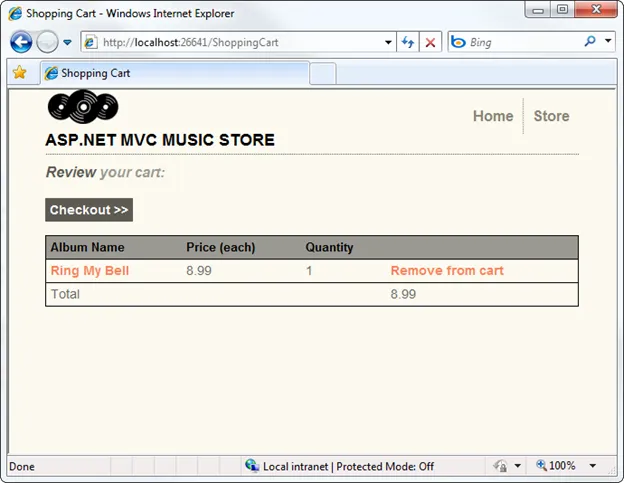Click the vinyl records store logo
624x483 pixels.
point(82,107)
